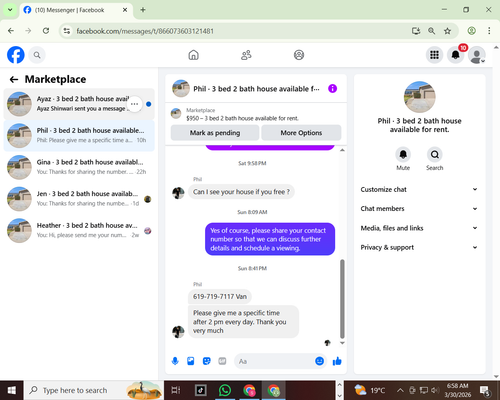Open three-dot options on Ayaz conversation

coord(134,104)
